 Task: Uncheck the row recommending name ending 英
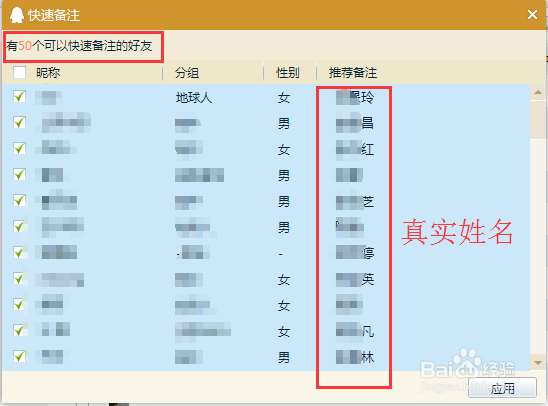pos(19,279)
